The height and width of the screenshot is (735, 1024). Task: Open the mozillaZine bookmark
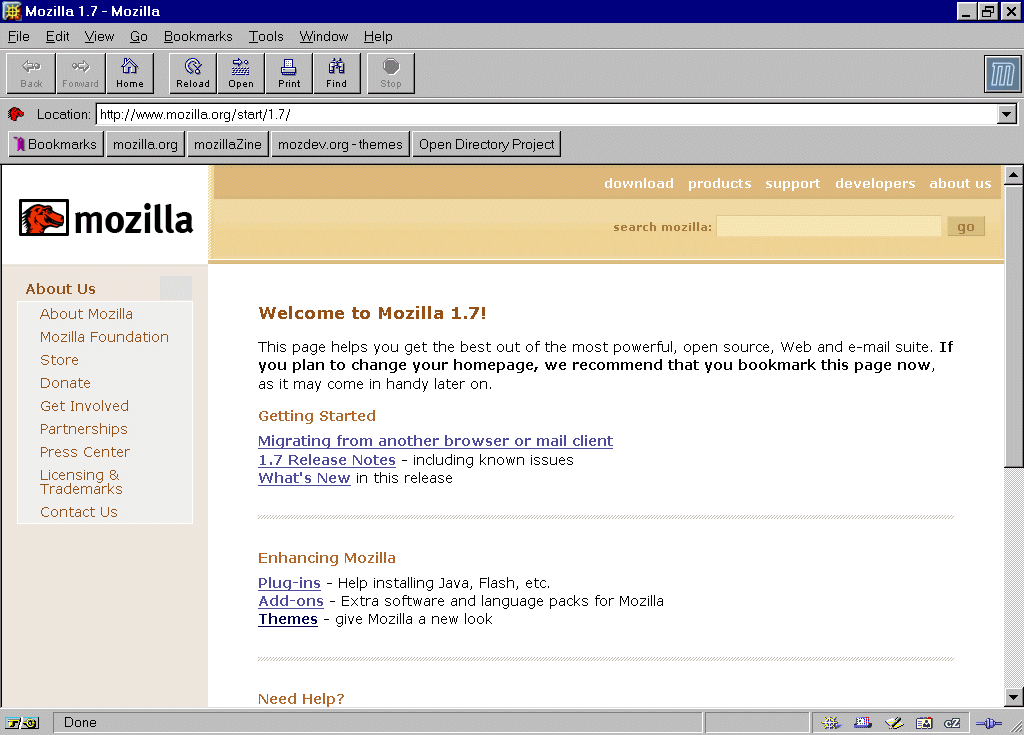pyautogui.click(x=227, y=144)
